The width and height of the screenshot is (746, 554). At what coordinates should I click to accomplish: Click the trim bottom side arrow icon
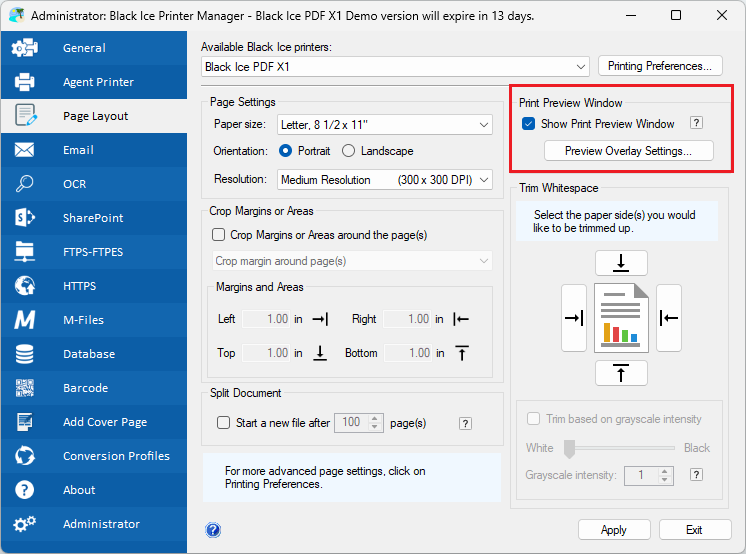[621, 373]
